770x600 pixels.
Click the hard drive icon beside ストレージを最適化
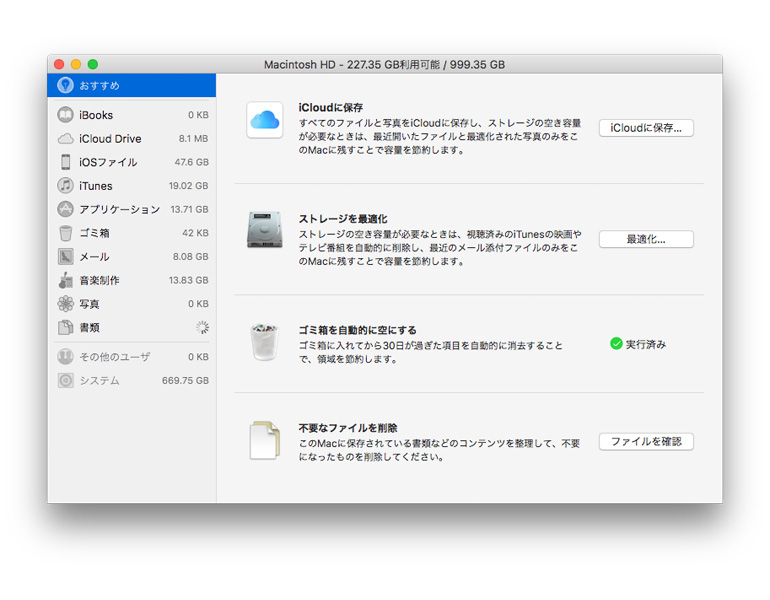pos(265,231)
